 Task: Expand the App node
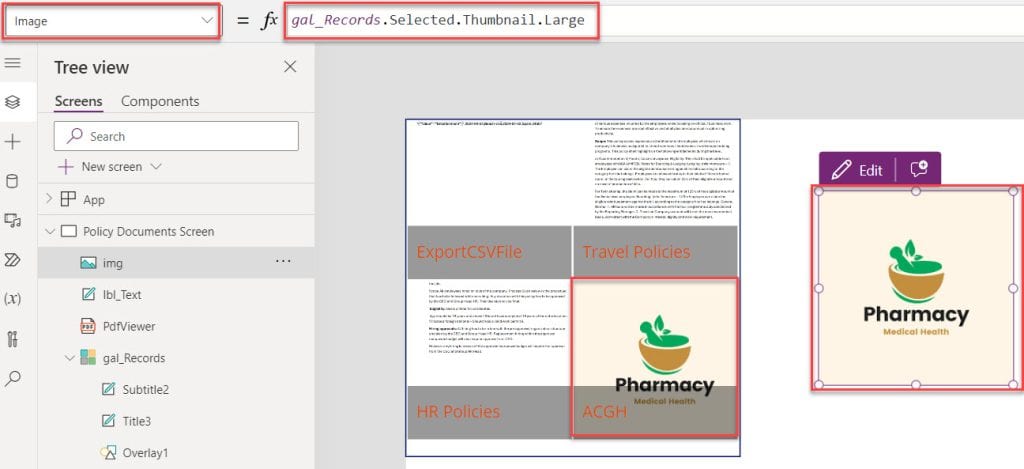49,200
